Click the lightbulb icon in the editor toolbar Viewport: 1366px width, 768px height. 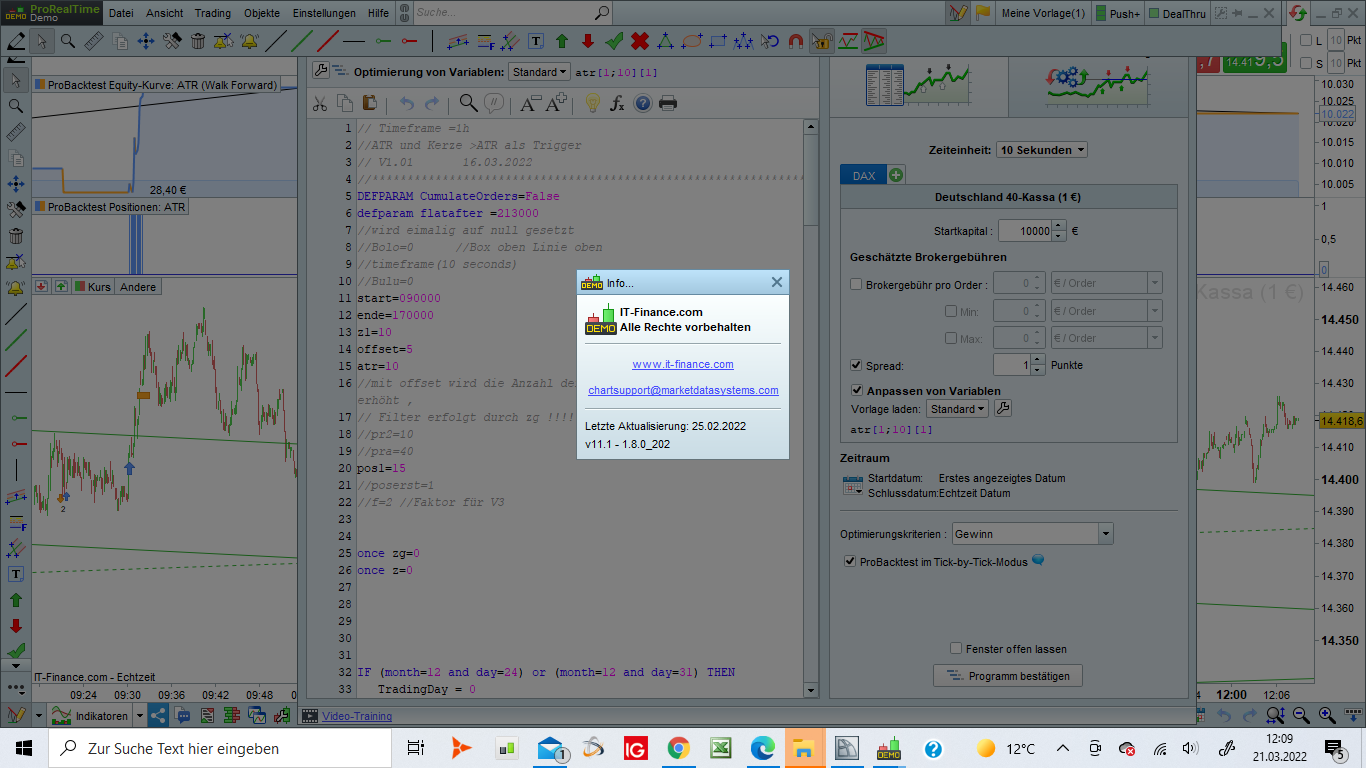coord(592,103)
